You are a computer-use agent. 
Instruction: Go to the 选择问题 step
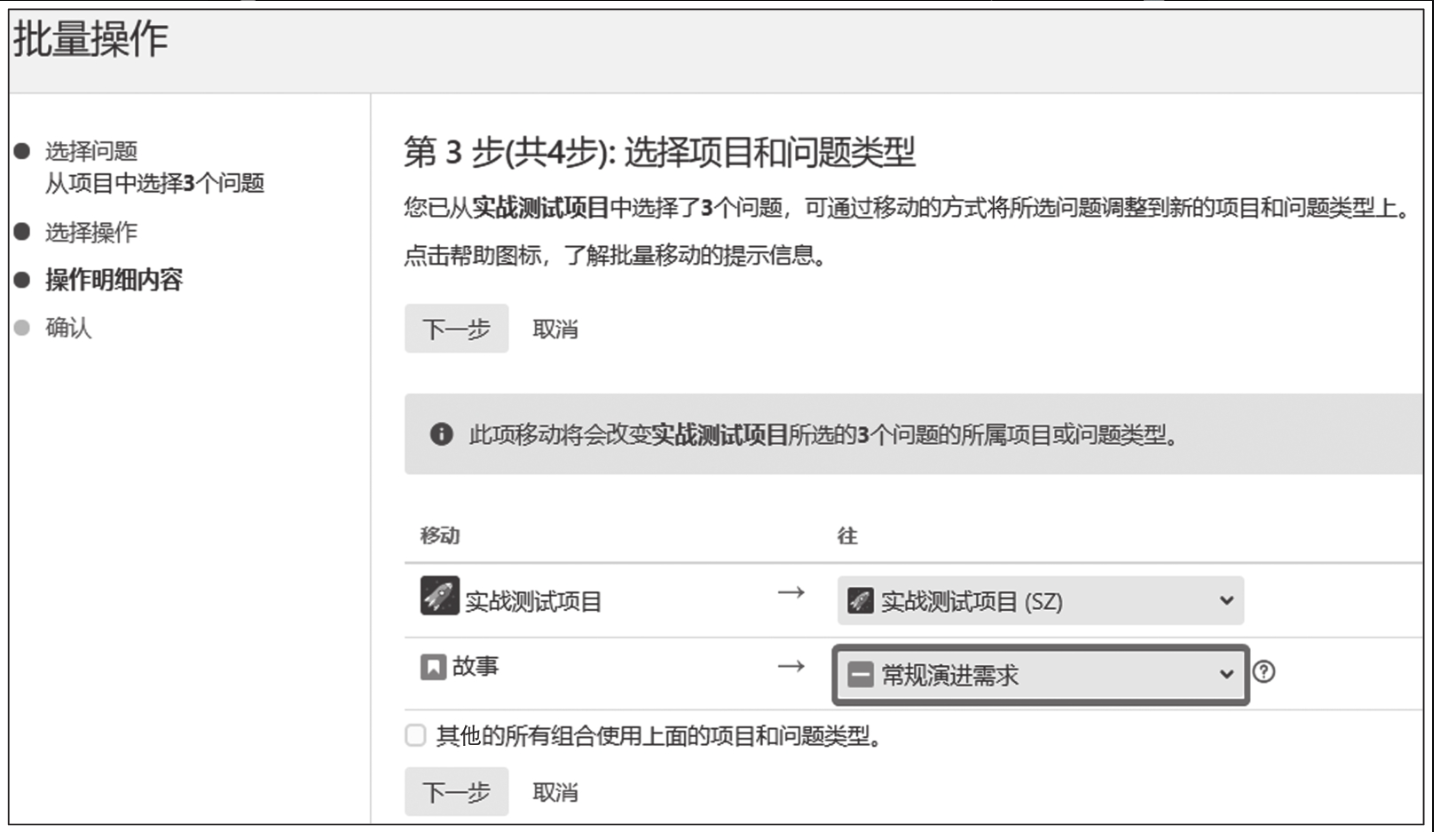click(x=91, y=152)
